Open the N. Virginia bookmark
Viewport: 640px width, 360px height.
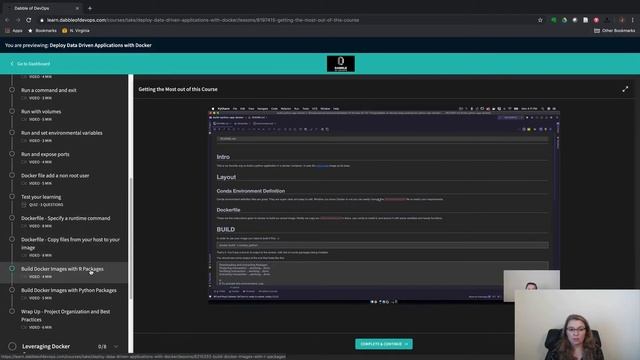click(x=76, y=31)
